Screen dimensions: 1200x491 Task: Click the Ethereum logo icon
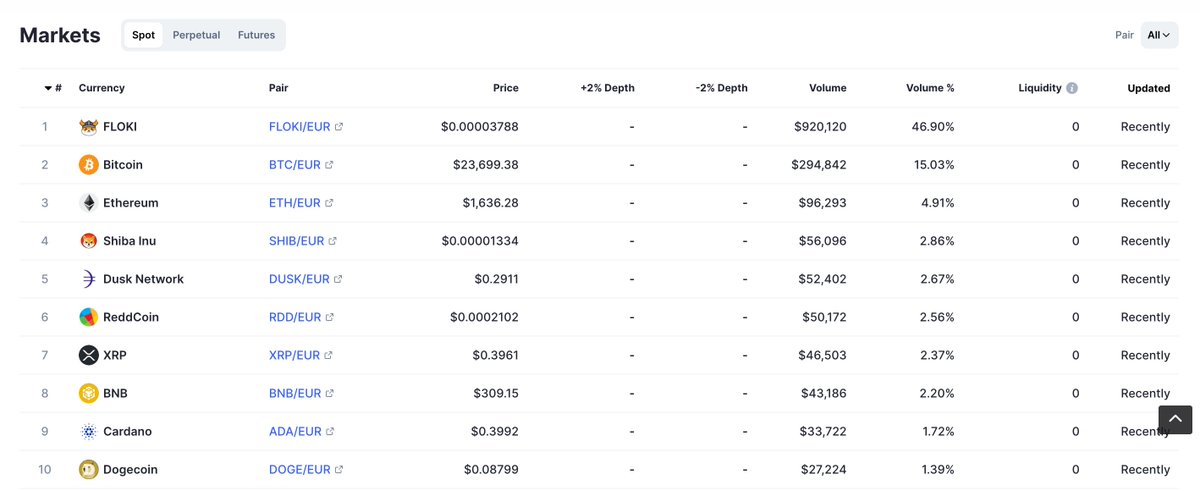tap(89, 203)
